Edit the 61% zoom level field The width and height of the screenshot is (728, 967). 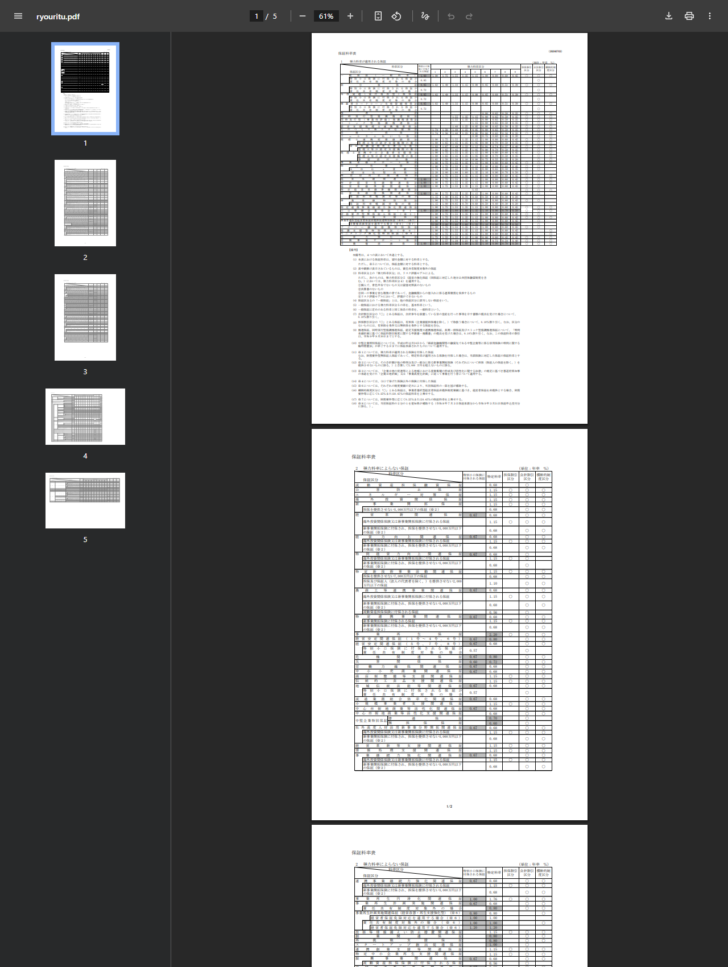[x=326, y=16]
